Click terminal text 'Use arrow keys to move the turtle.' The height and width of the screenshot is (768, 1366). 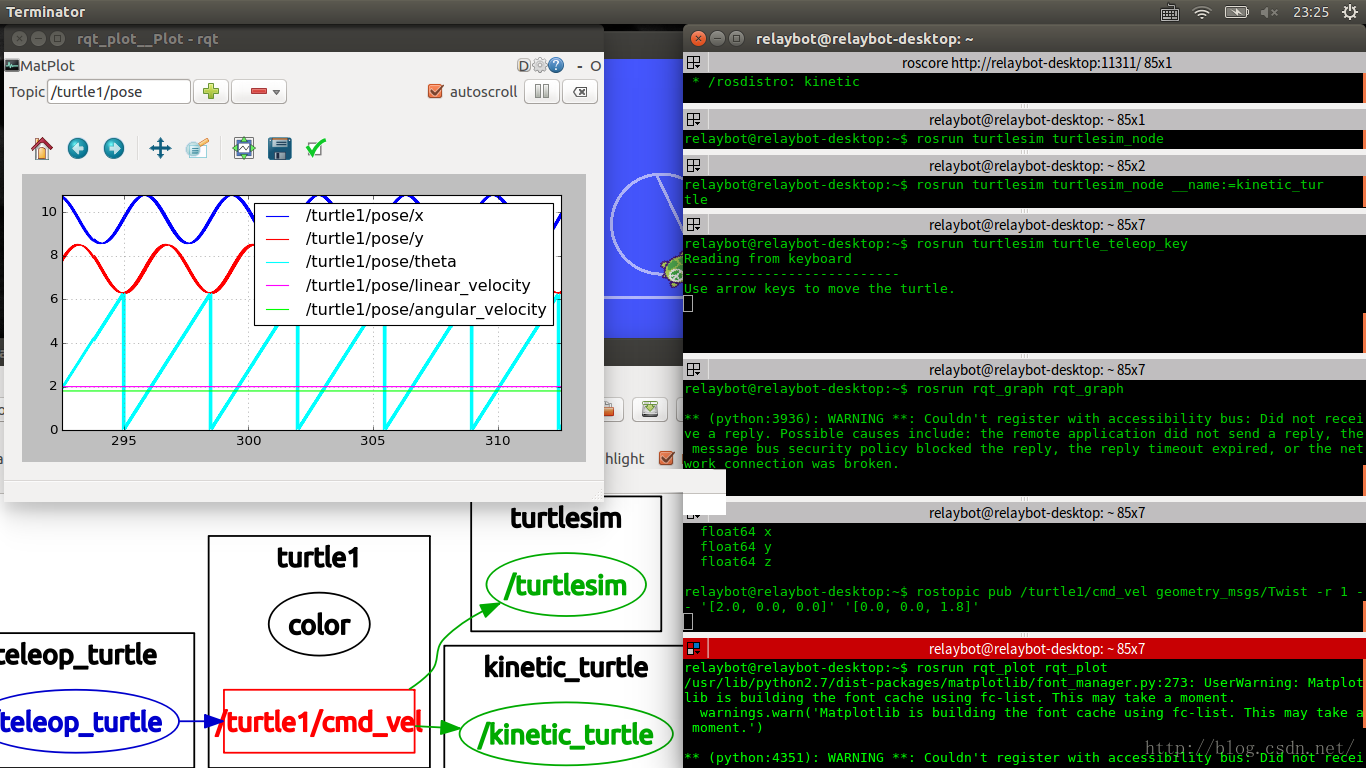click(x=820, y=289)
